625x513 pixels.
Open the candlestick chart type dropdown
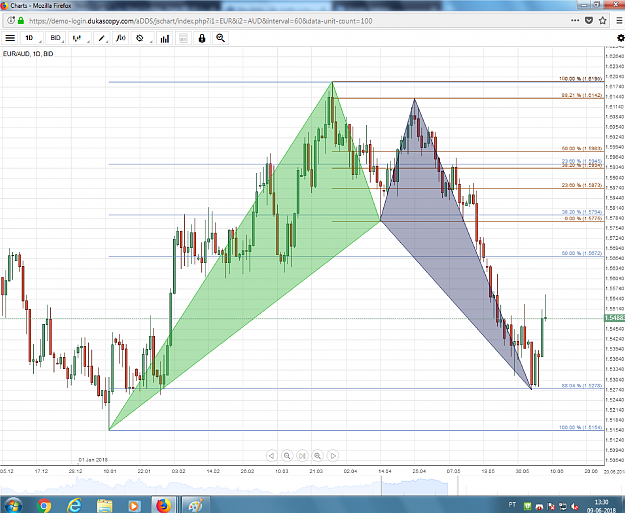coord(79,38)
